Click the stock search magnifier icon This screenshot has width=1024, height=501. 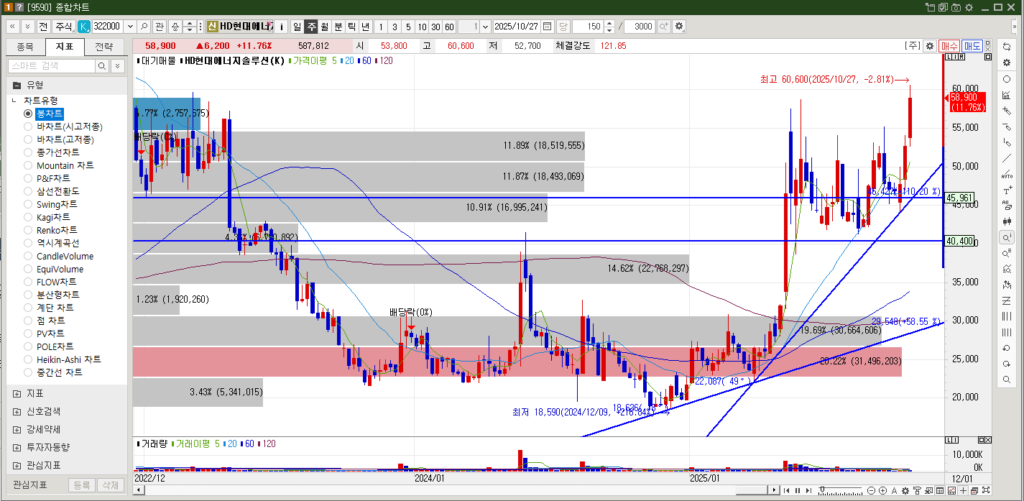click(145, 25)
